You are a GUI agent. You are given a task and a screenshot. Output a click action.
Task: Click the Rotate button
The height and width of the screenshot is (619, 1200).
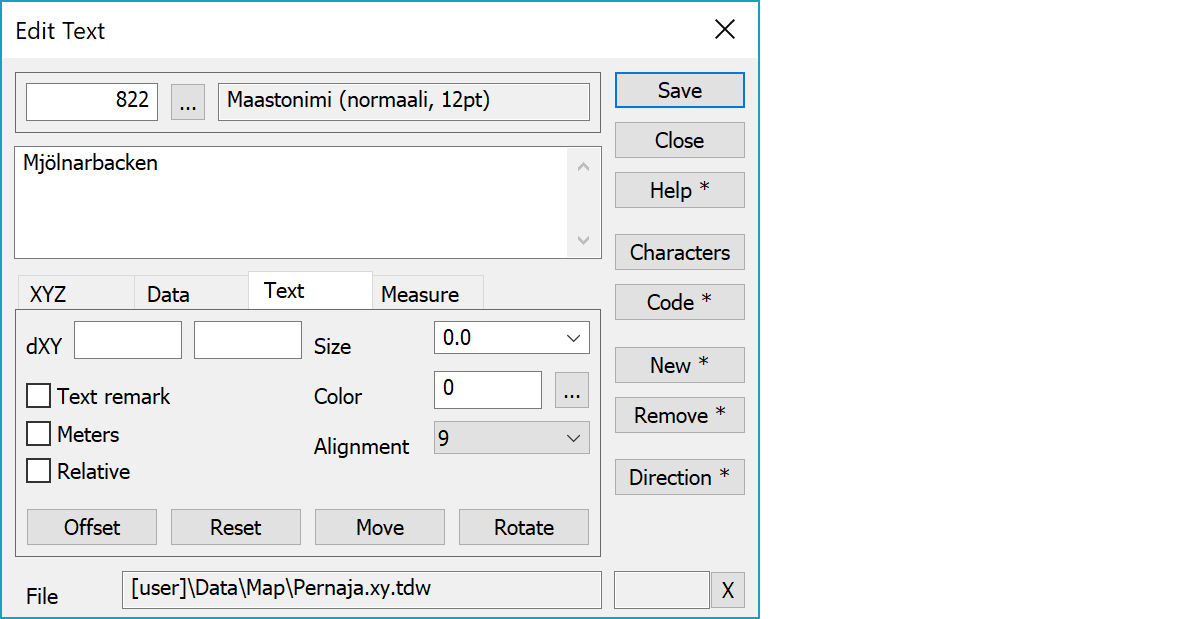523,527
